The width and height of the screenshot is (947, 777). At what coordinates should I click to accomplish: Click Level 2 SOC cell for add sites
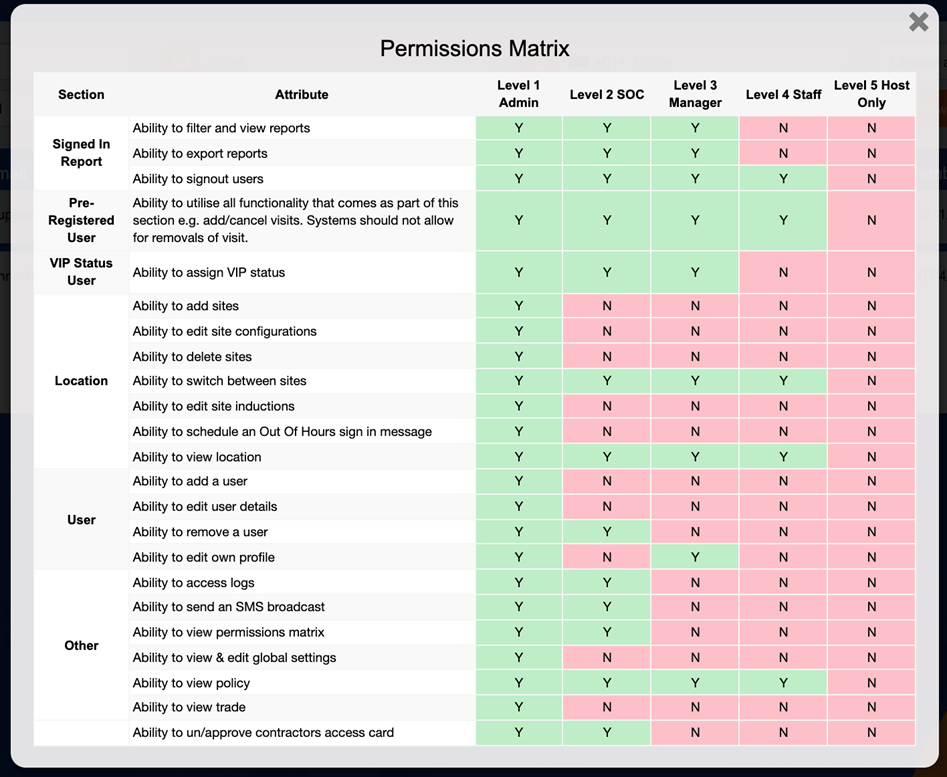click(x=607, y=306)
